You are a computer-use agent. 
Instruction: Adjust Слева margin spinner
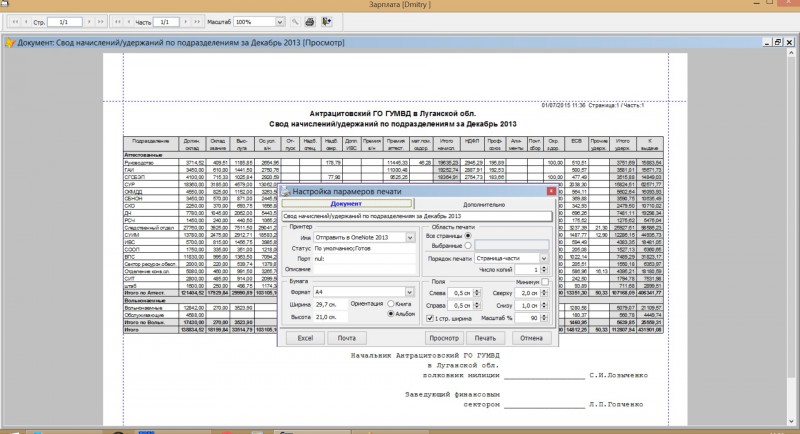click(x=477, y=293)
